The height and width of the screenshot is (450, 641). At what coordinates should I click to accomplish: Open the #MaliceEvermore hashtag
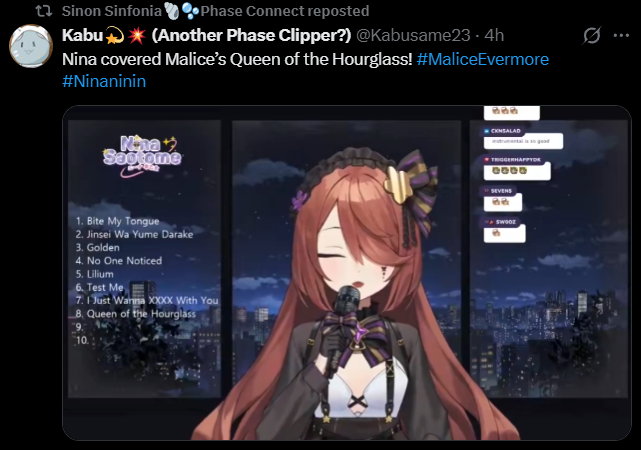482,59
